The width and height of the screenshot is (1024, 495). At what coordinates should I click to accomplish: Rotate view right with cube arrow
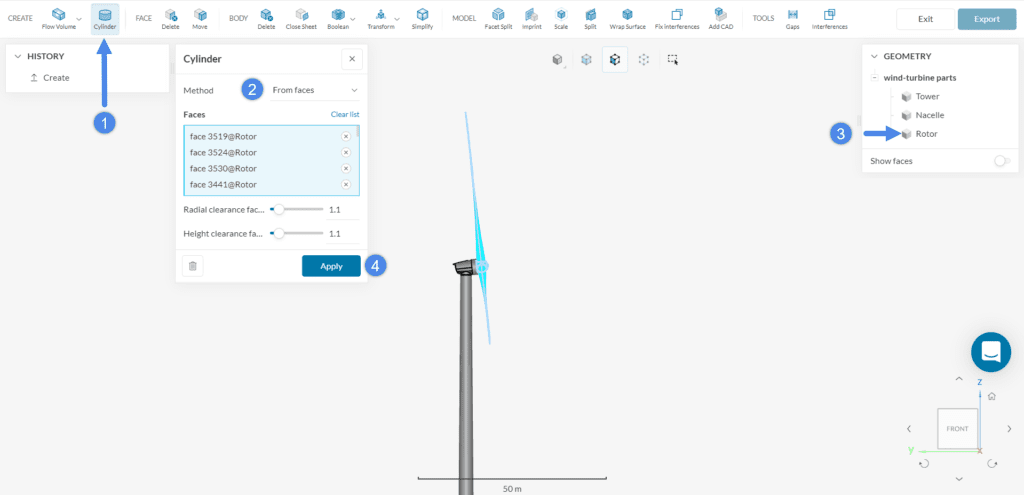[x=1009, y=429]
